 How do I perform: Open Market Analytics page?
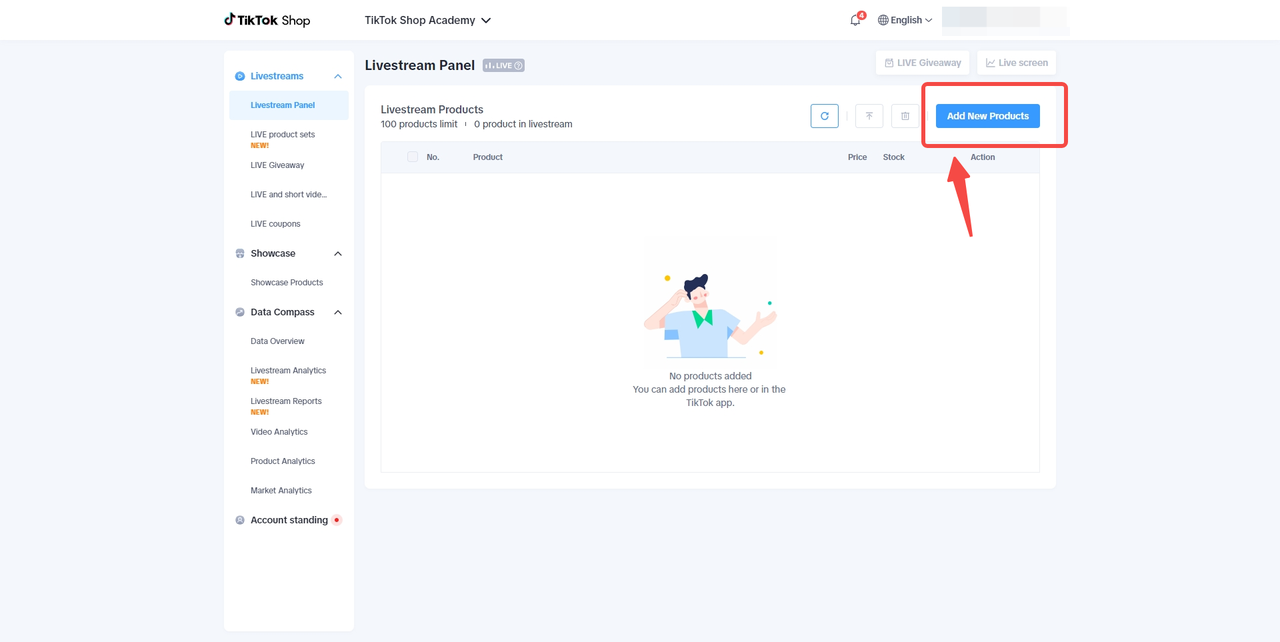[x=281, y=491]
